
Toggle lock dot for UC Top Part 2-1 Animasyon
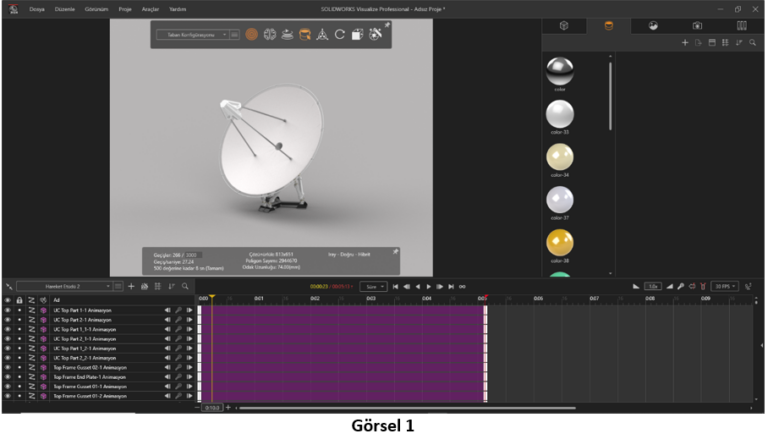pyautogui.click(x=19, y=320)
